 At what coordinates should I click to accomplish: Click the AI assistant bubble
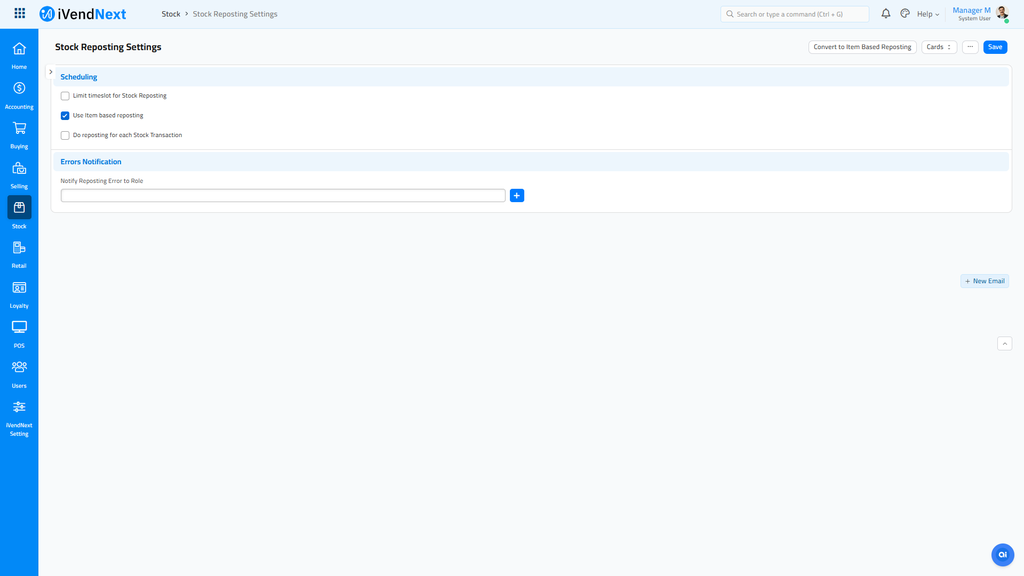coord(1002,554)
